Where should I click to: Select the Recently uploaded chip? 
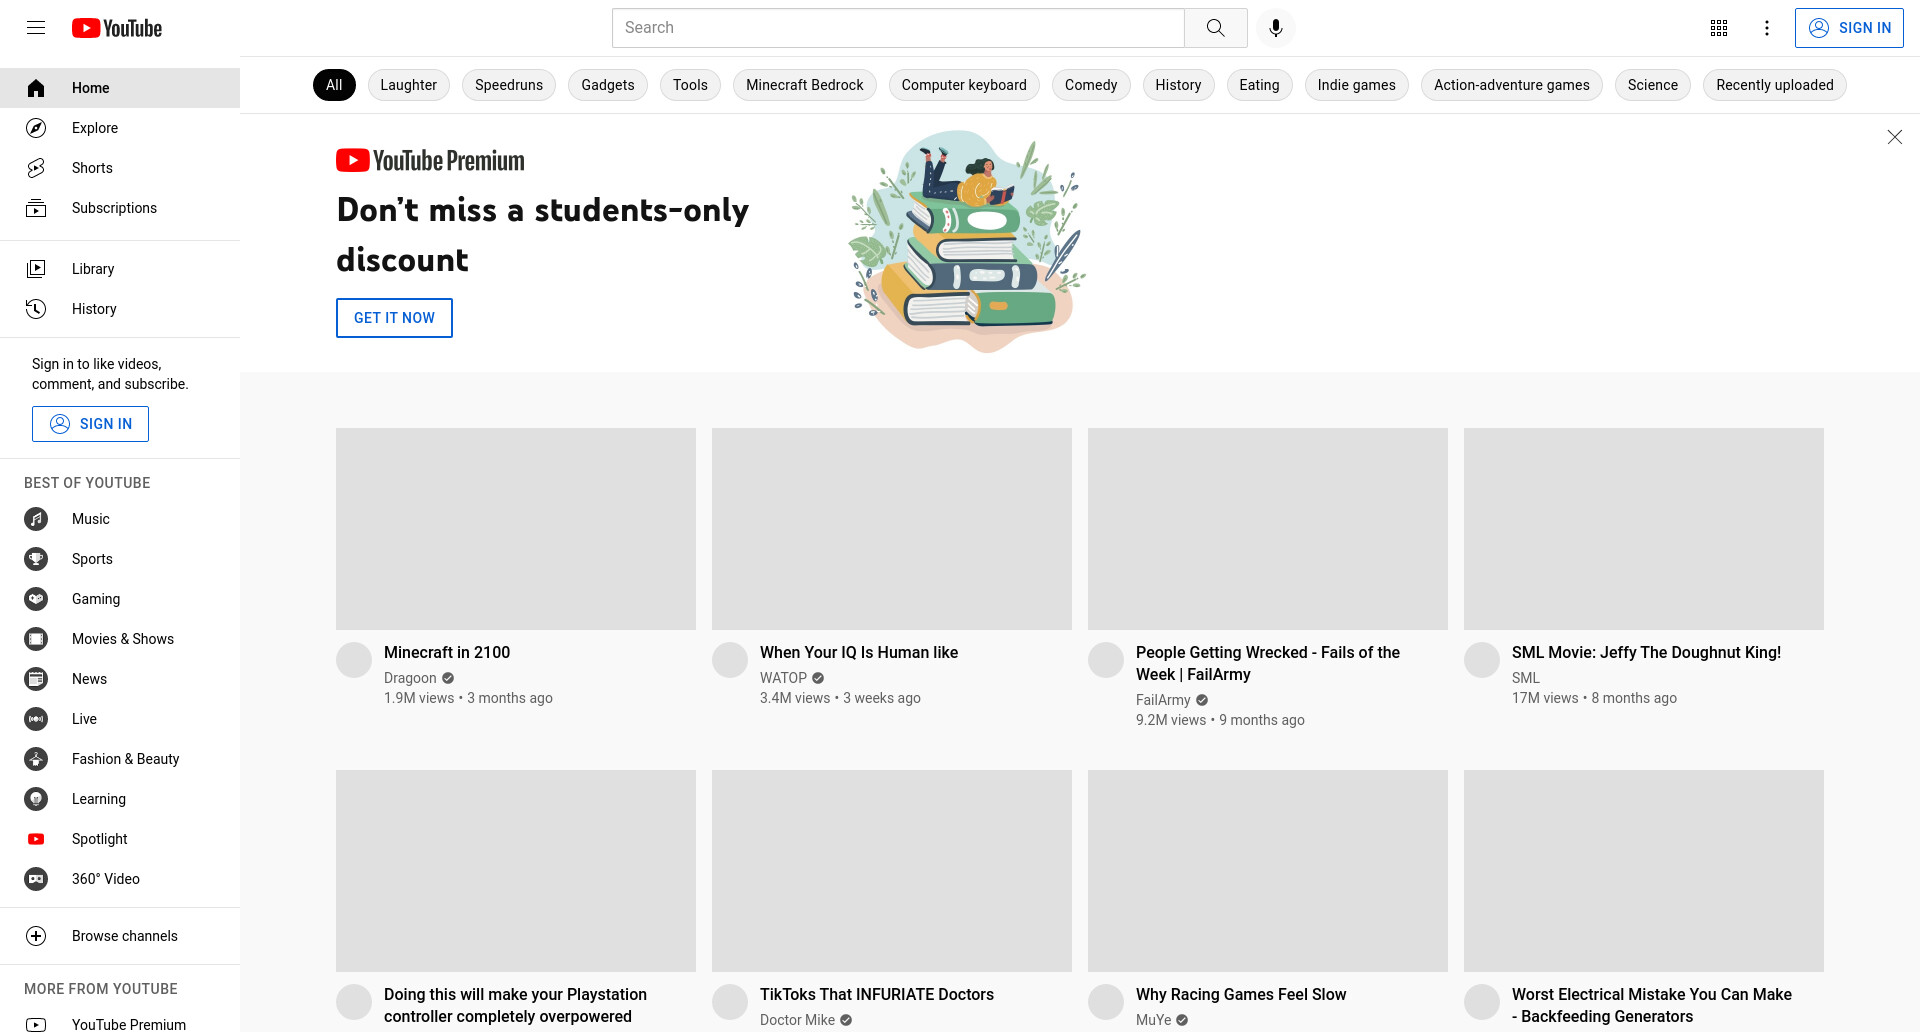point(1775,85)
